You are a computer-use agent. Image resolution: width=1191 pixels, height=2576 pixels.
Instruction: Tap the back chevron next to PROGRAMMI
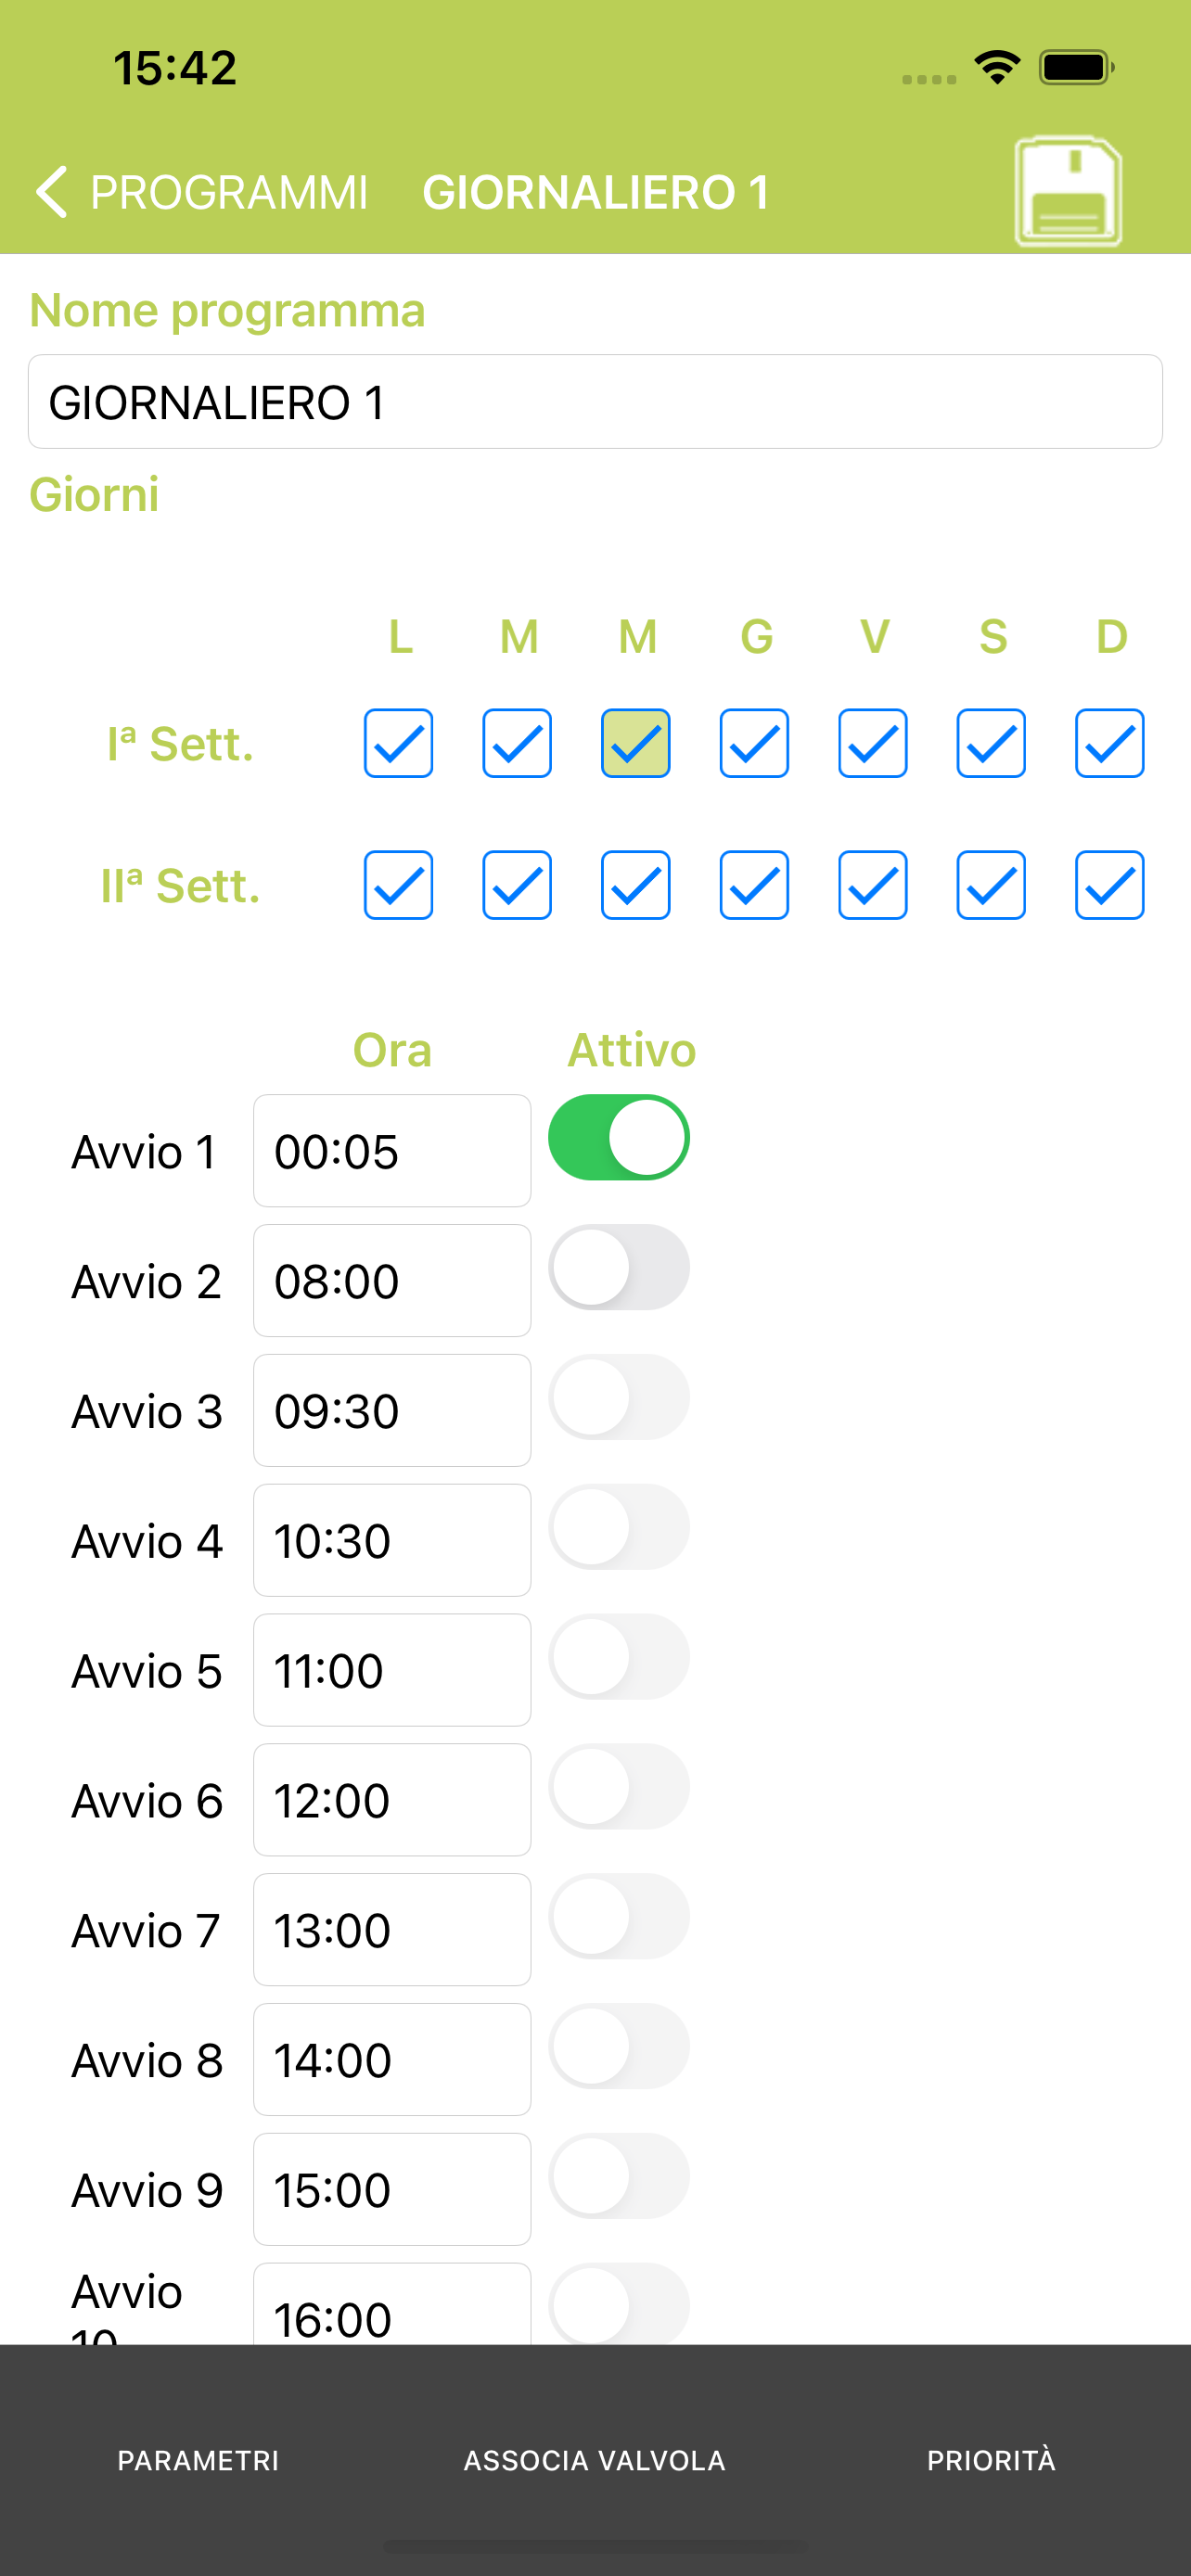[51, 192]
